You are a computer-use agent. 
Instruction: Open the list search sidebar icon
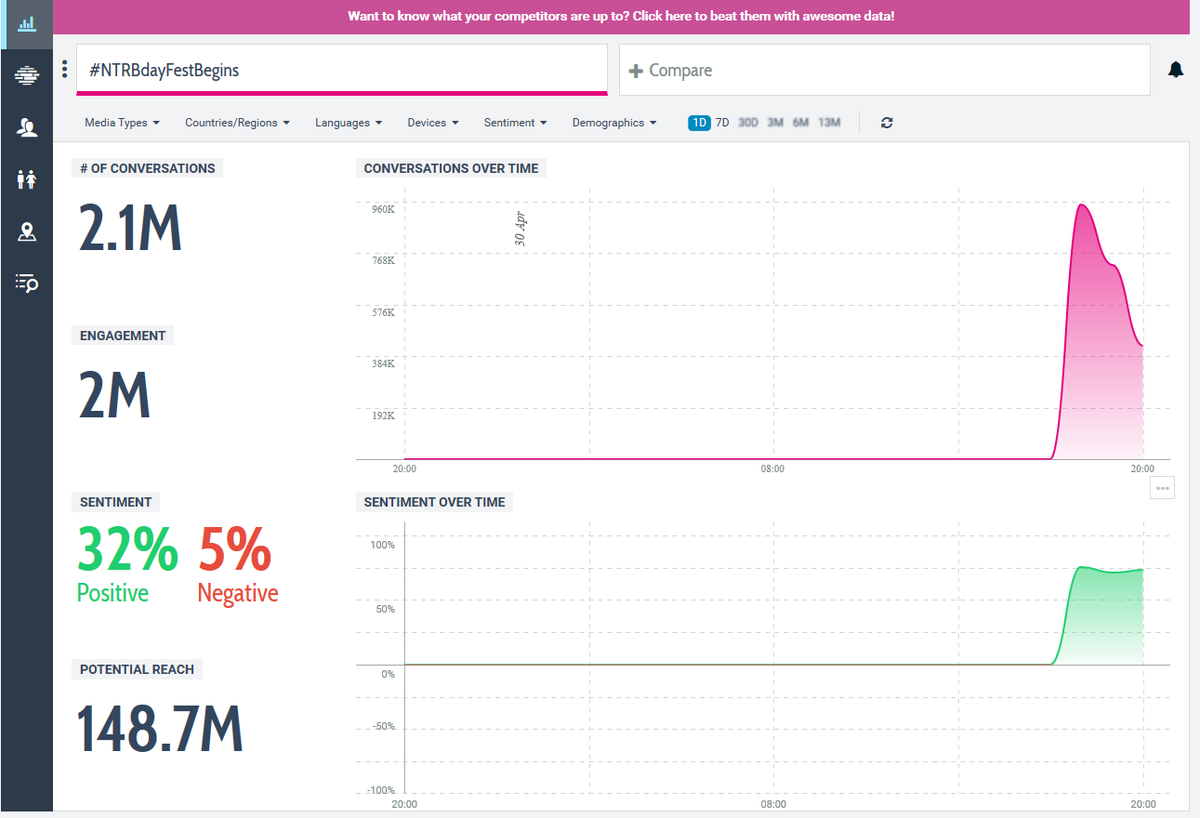click(x=27, y=283)
